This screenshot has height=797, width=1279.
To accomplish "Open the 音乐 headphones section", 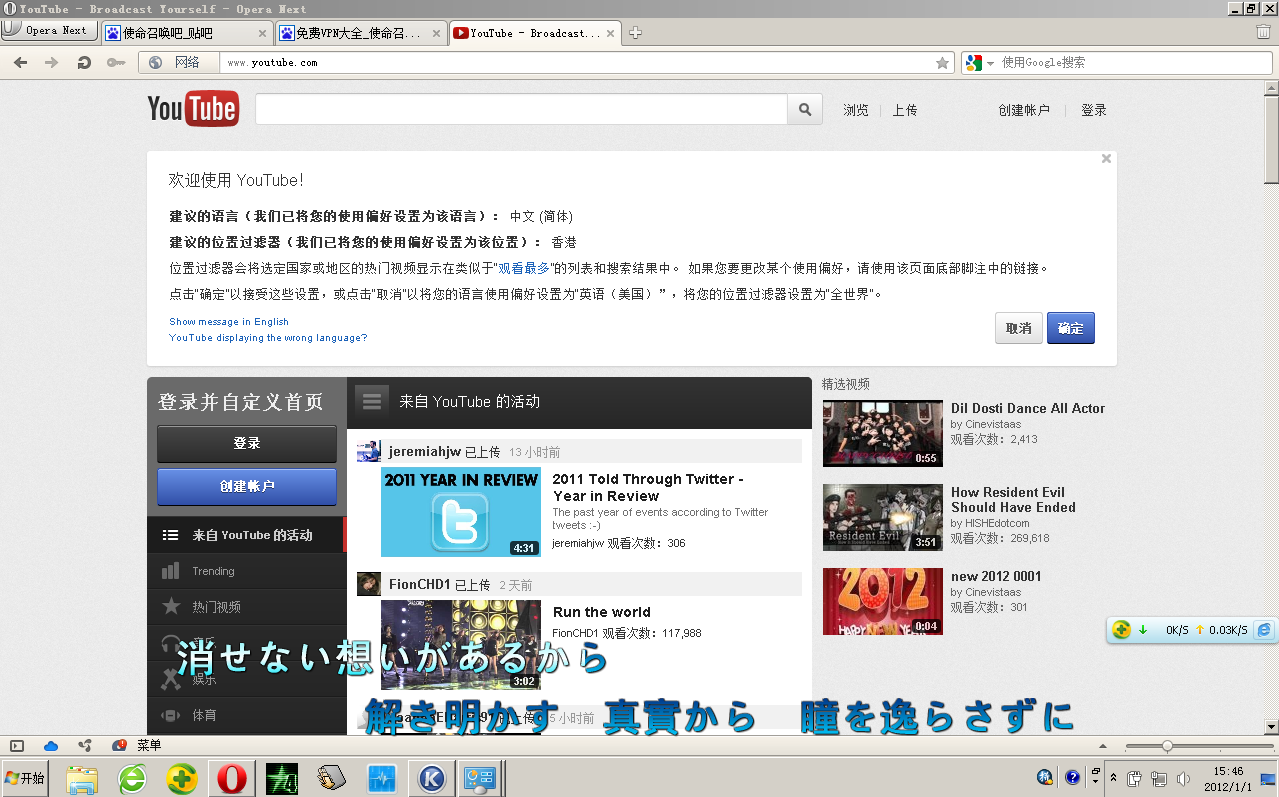I will [172, 642].
